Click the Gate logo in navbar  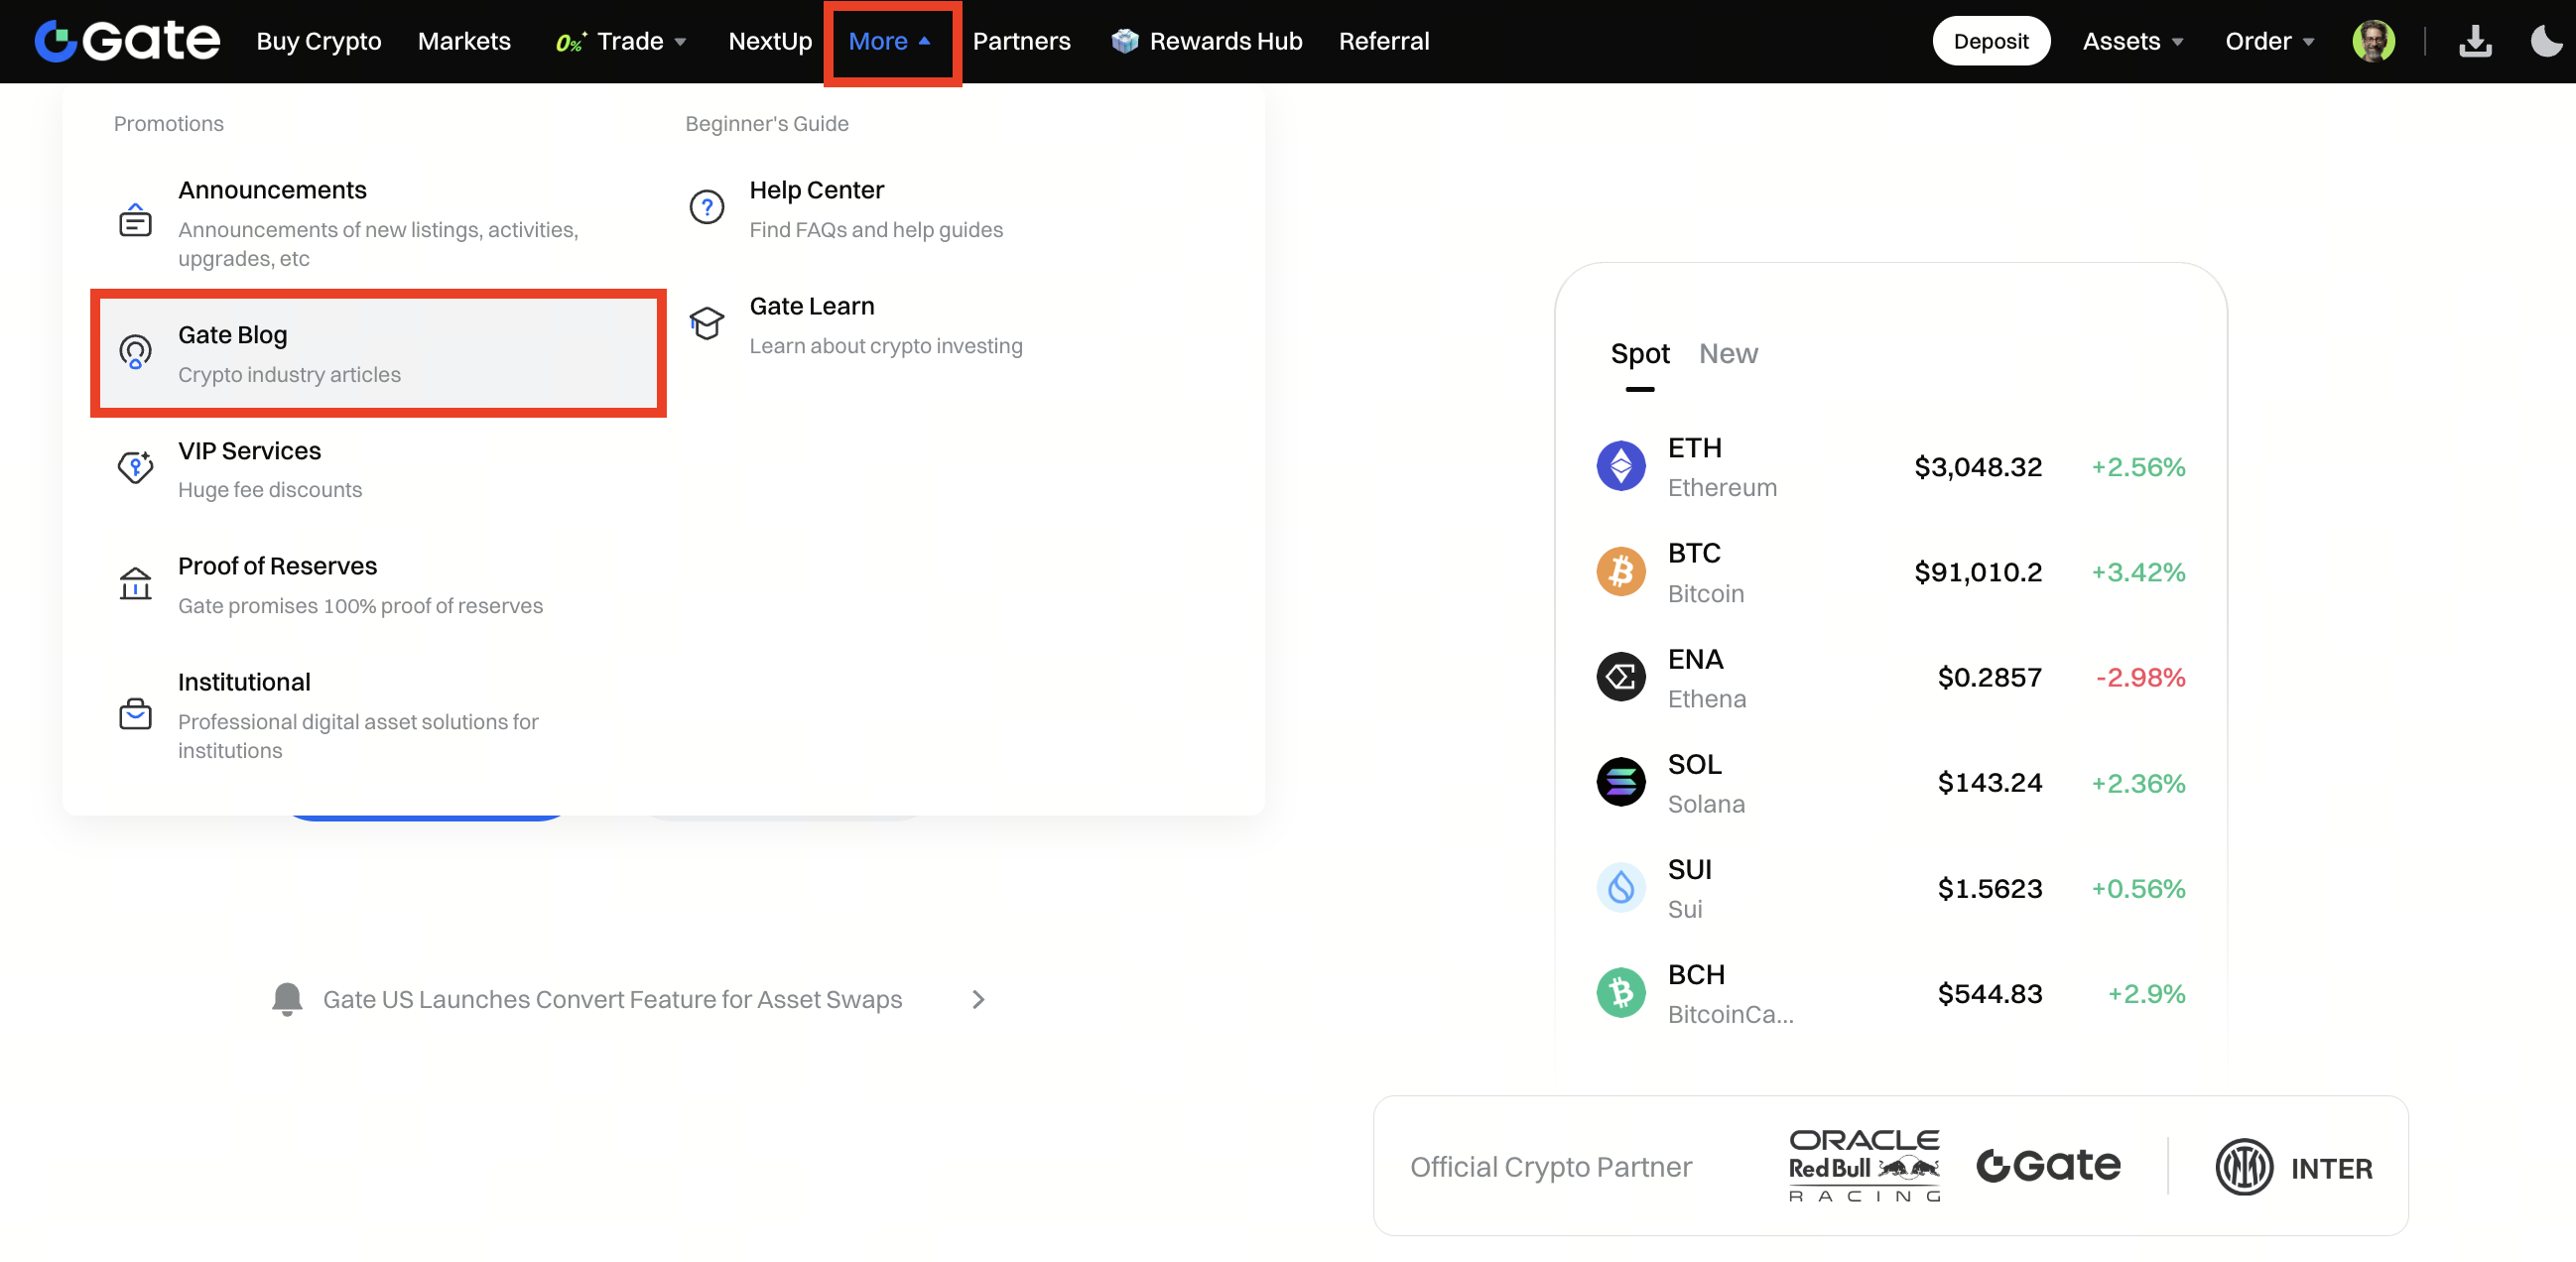coord(127,41)
